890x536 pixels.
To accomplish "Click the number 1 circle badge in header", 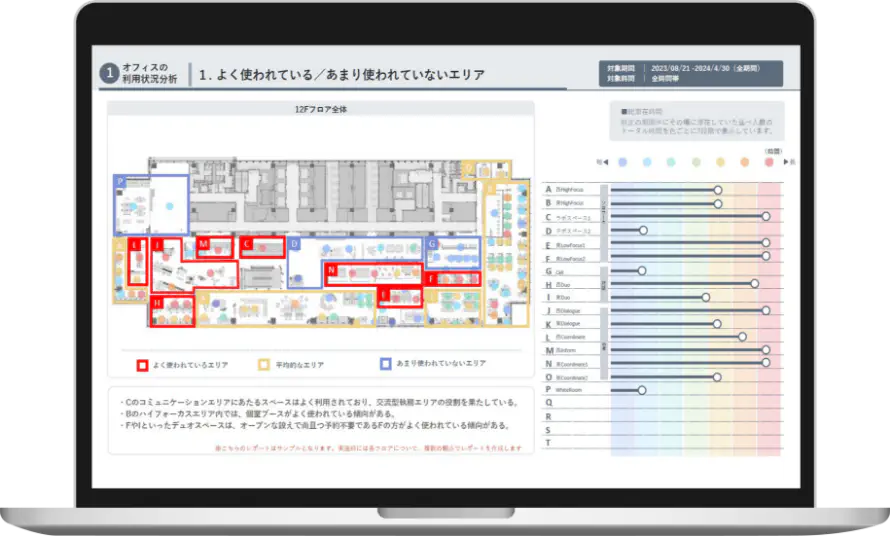I will point(109,73).
